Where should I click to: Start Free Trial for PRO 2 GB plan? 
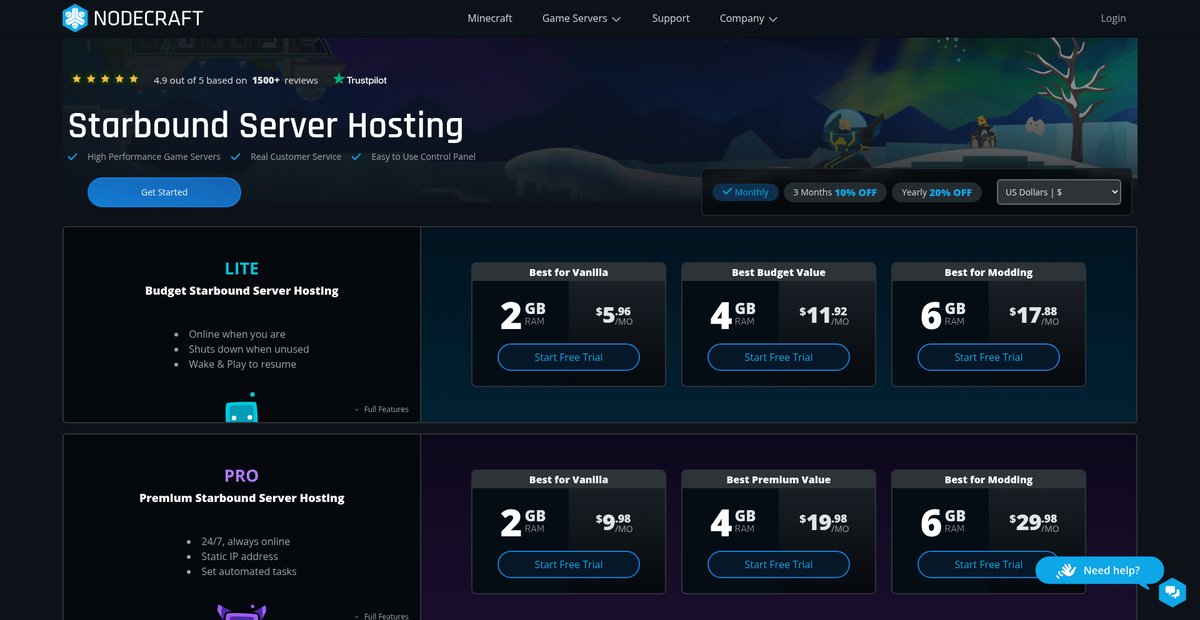pyautogui.click(x=569, y=564)
